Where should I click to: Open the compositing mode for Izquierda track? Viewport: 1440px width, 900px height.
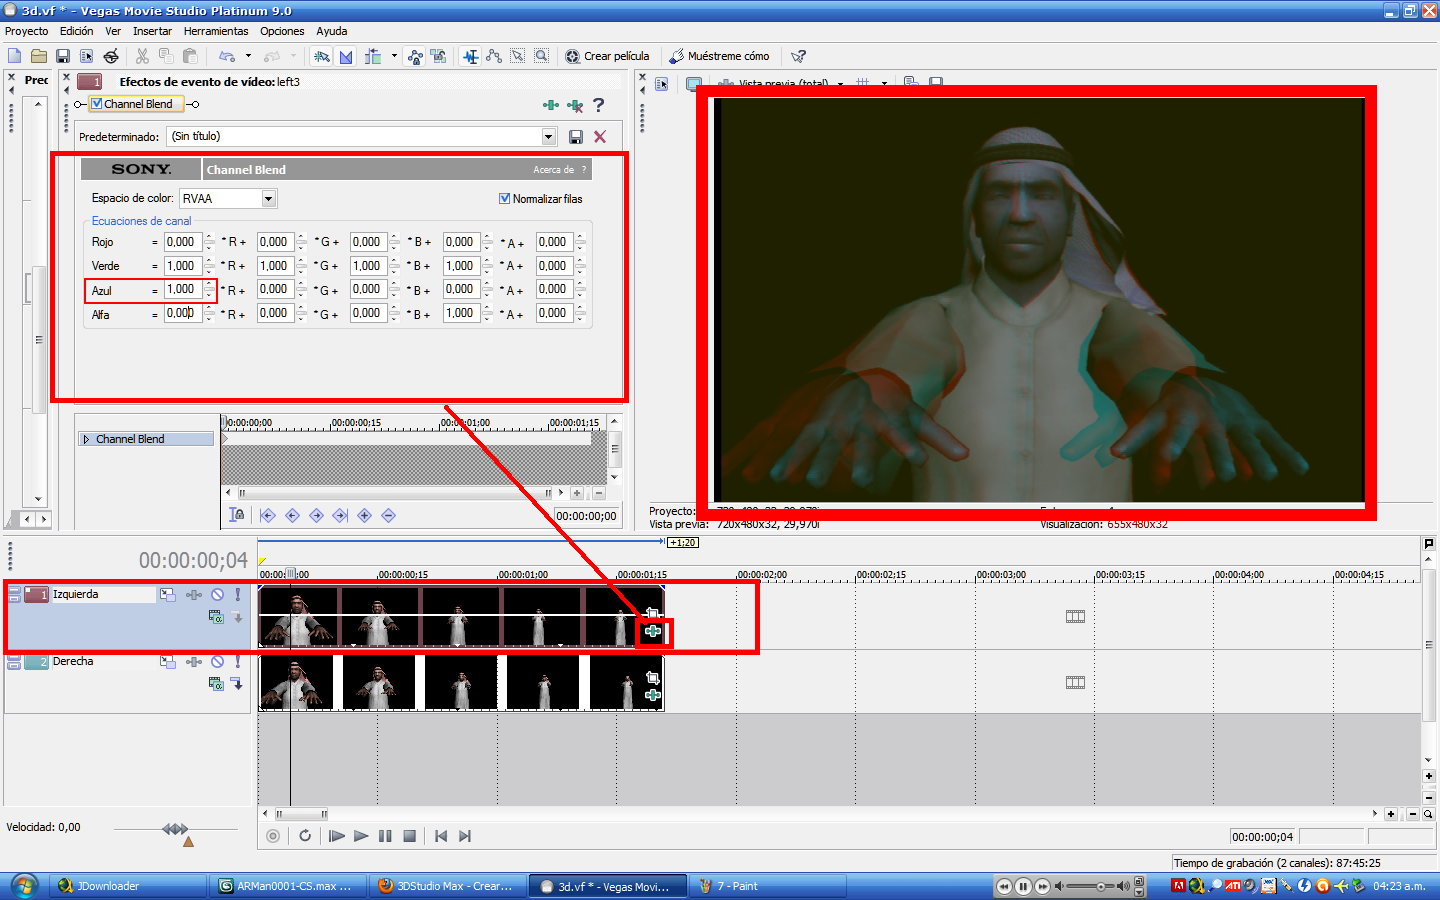(x=216, y=617)
